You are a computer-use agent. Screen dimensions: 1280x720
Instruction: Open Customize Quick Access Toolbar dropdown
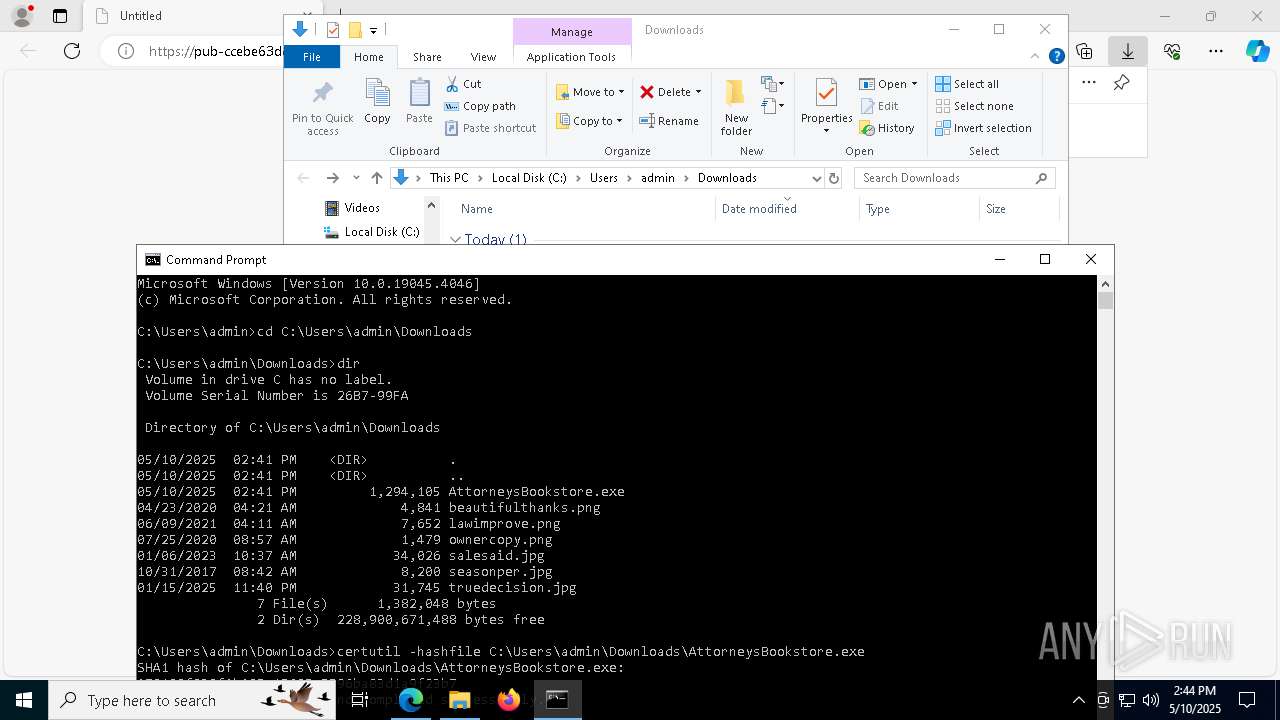click(373, 31)
